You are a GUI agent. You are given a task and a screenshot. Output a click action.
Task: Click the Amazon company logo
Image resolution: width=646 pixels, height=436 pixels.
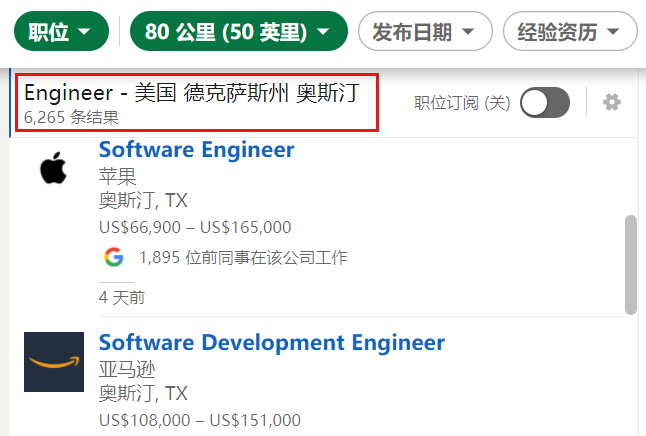pos(54,362)
